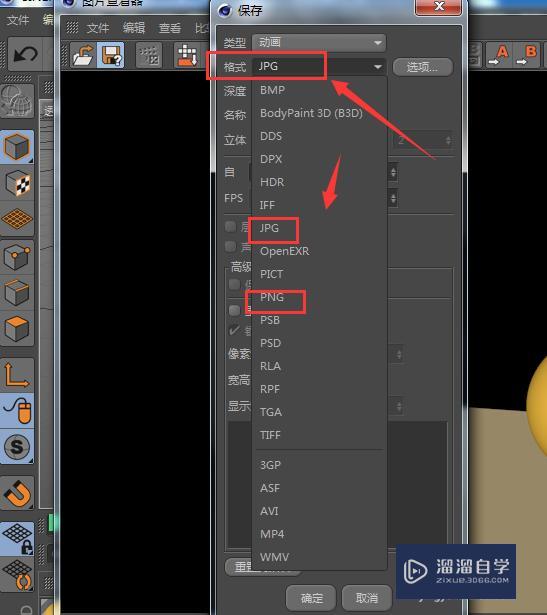Select RPF in the format list
Viewport: 547px width, 615px height.
(x=270, y=389)
